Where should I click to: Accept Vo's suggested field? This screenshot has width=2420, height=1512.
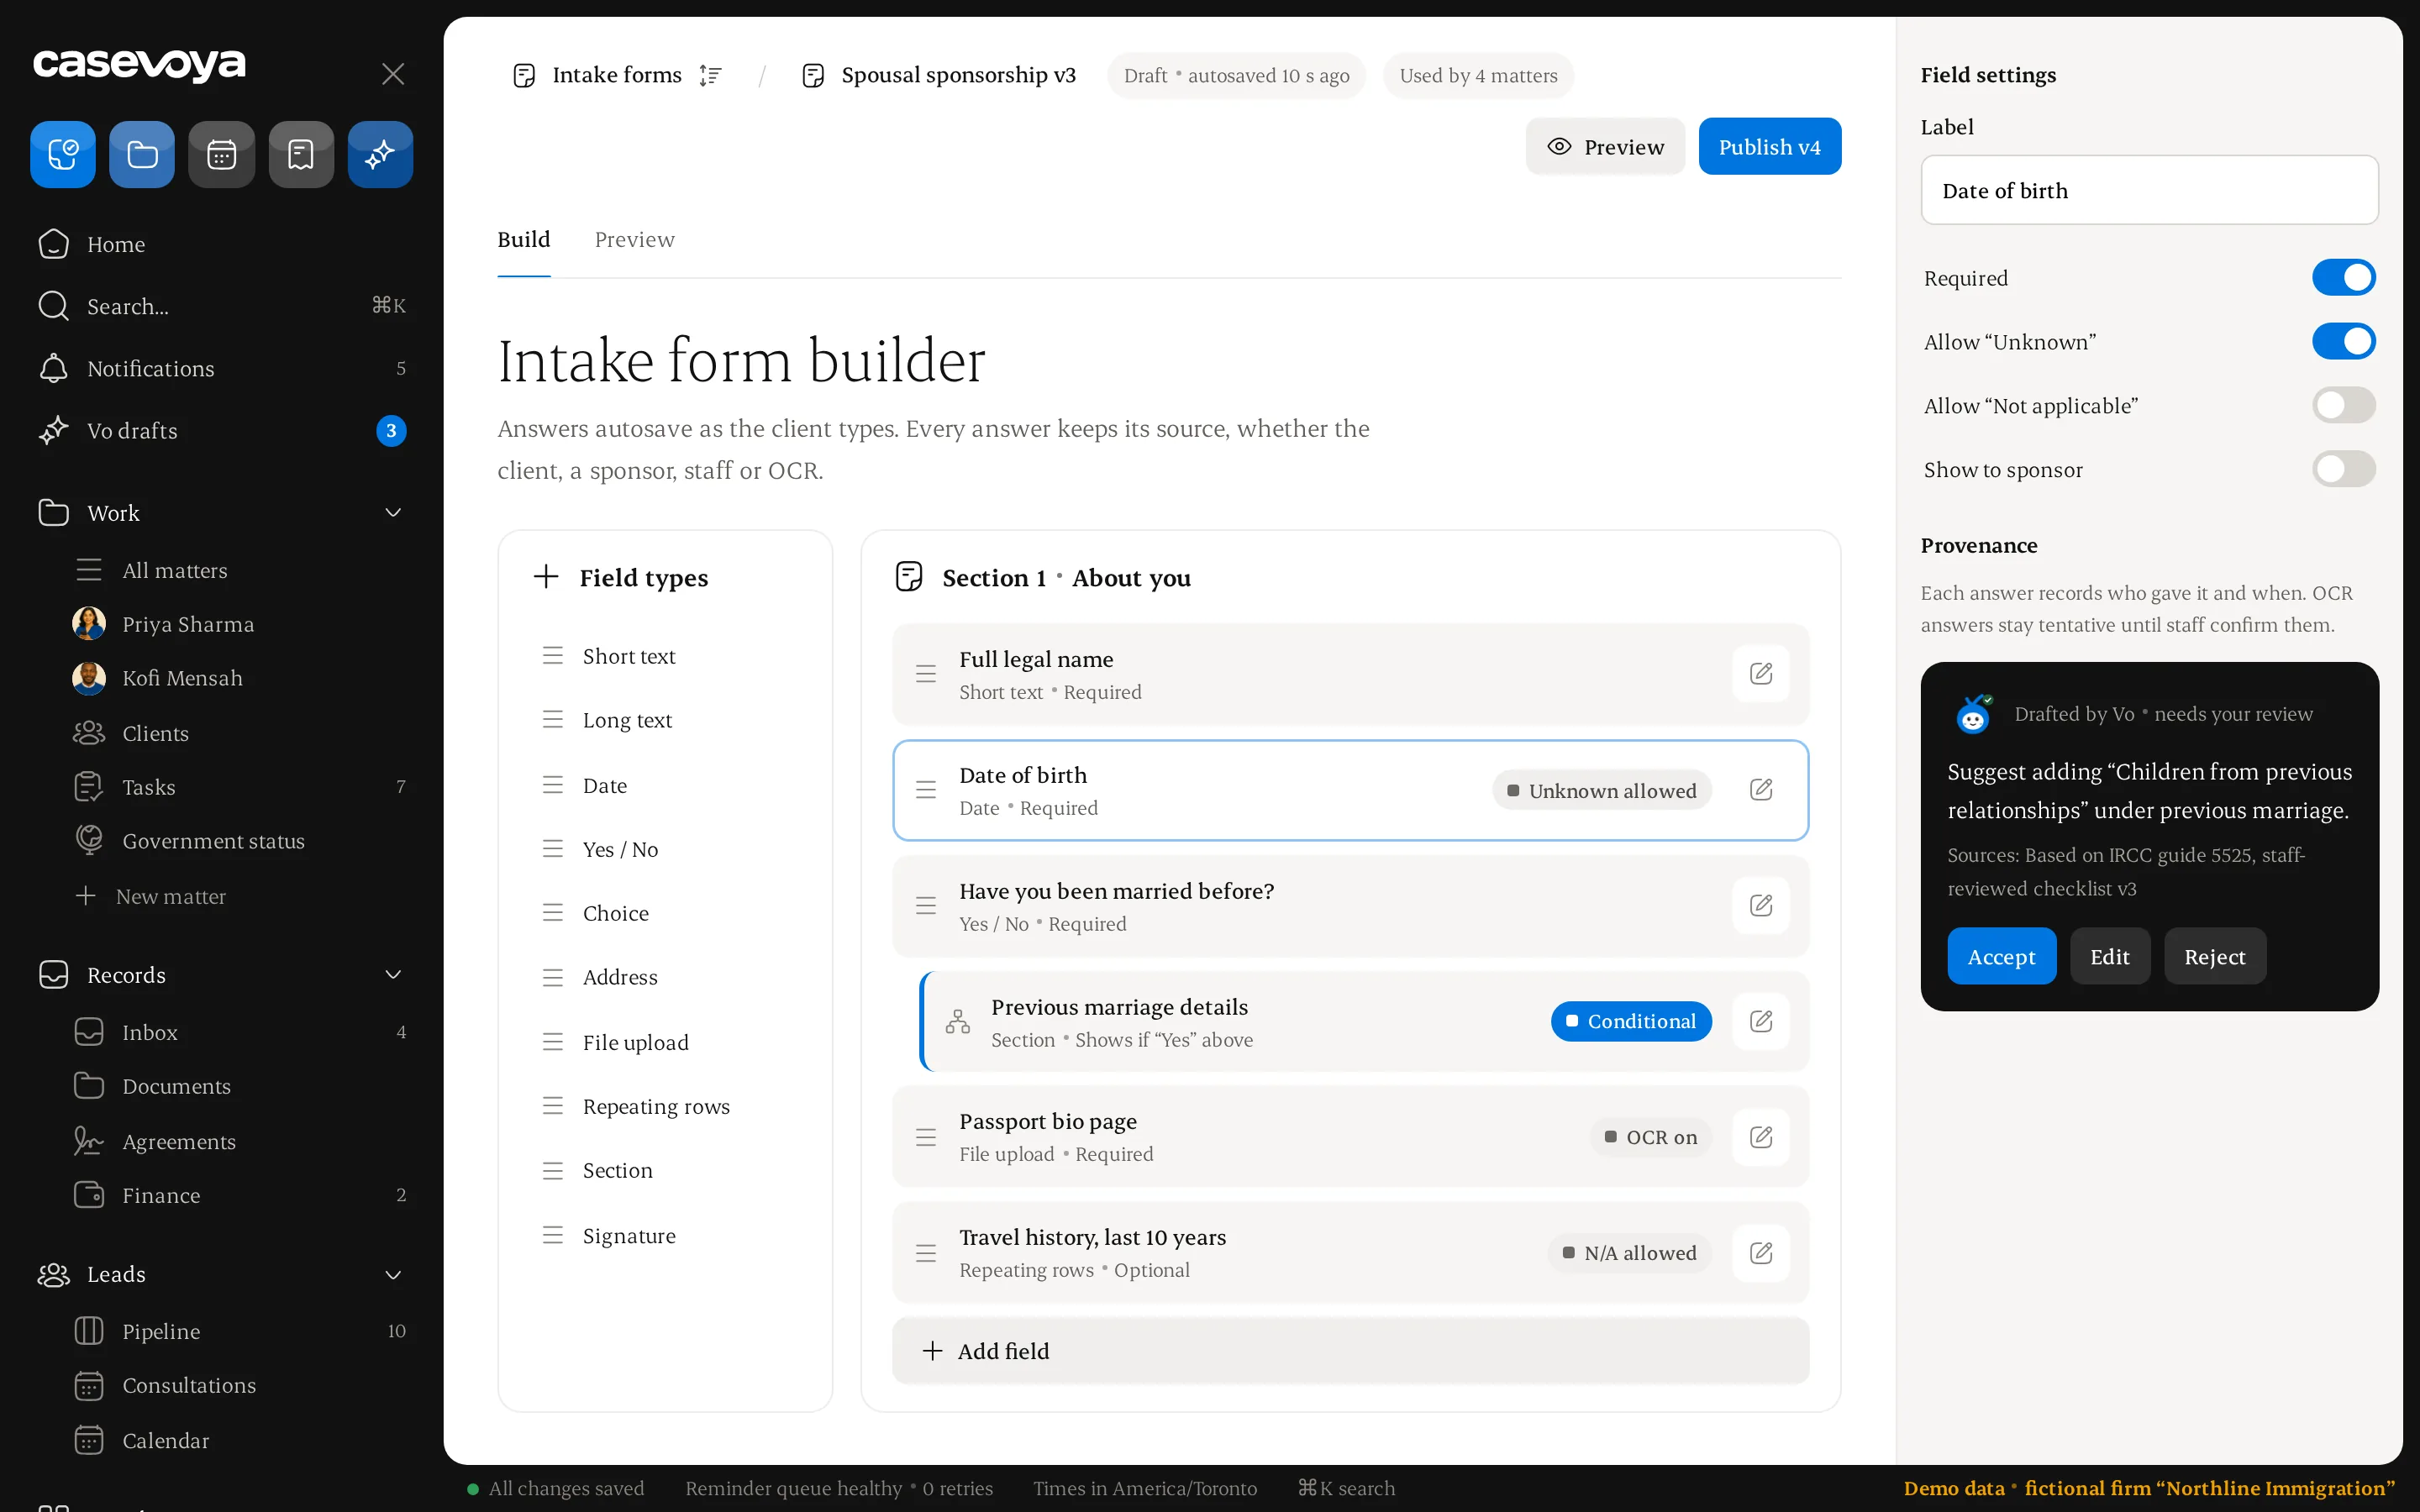click(x=2001, y=956)
